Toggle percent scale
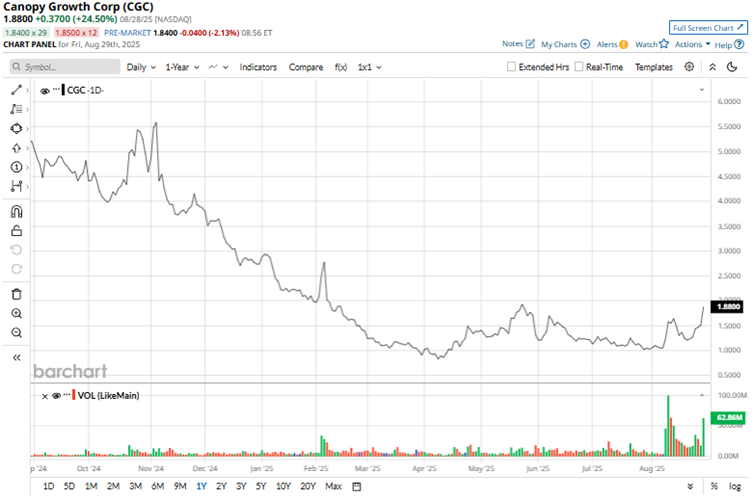Image resolution: width=752 pixels, height=499 pixels. [714, 487]
